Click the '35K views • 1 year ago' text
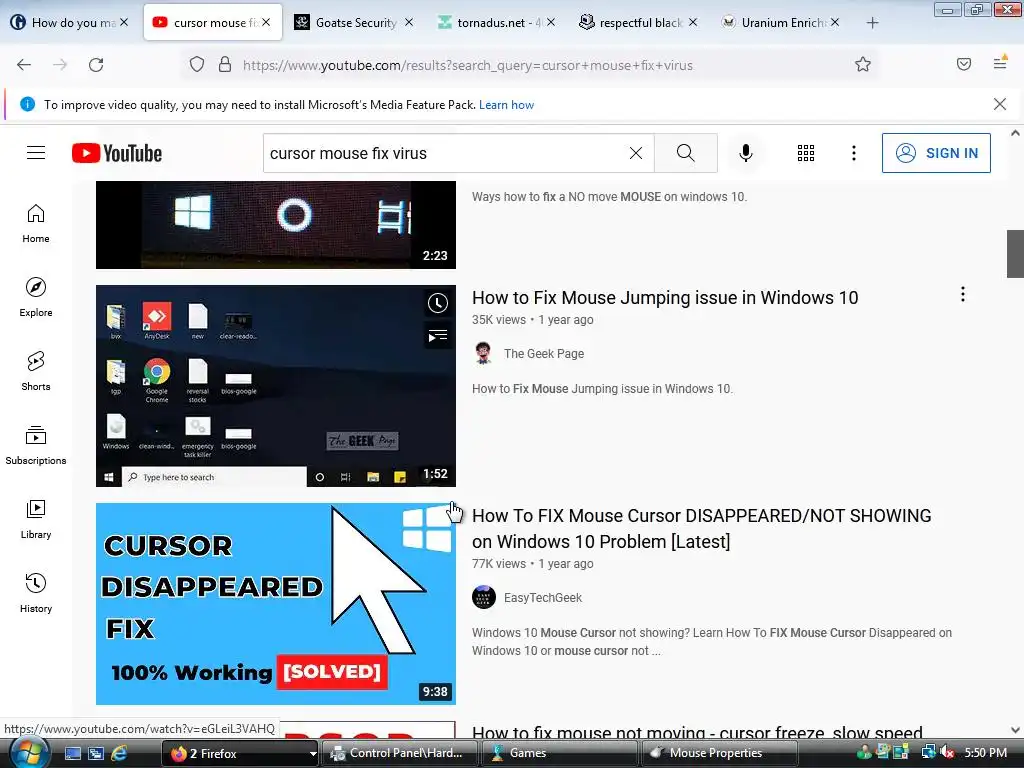Screen dimensions: 1024x768 pos(533,320)
